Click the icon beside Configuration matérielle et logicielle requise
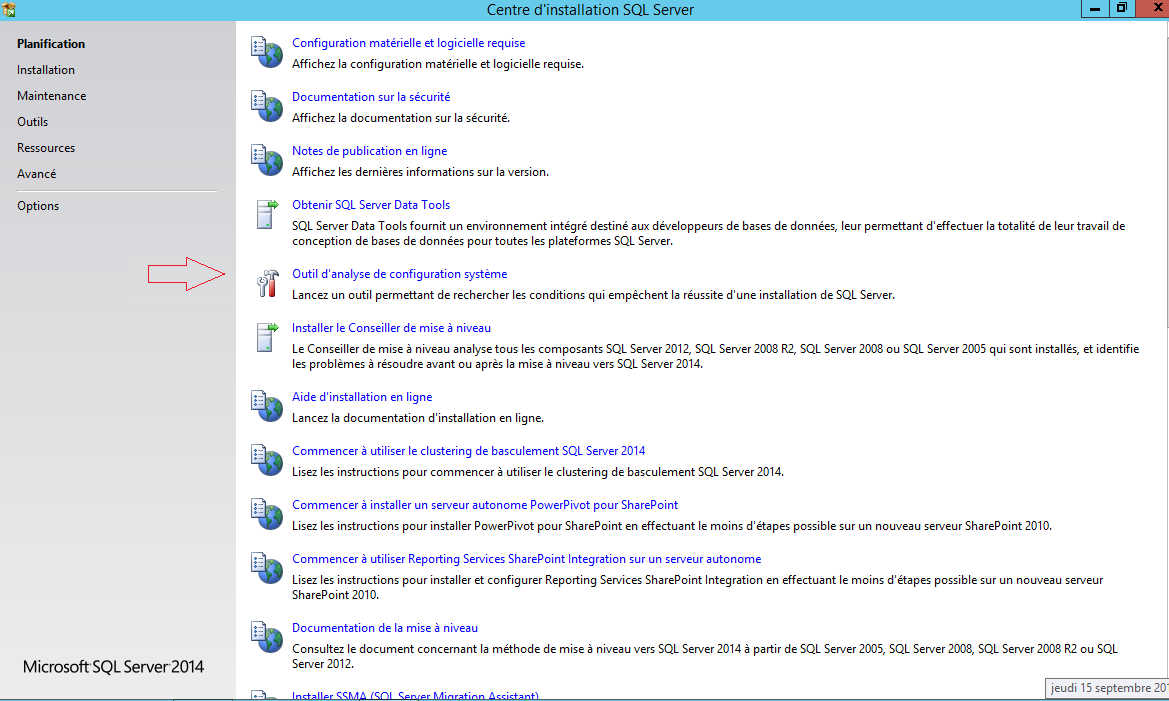1169x701 pixels. [266, 52]
